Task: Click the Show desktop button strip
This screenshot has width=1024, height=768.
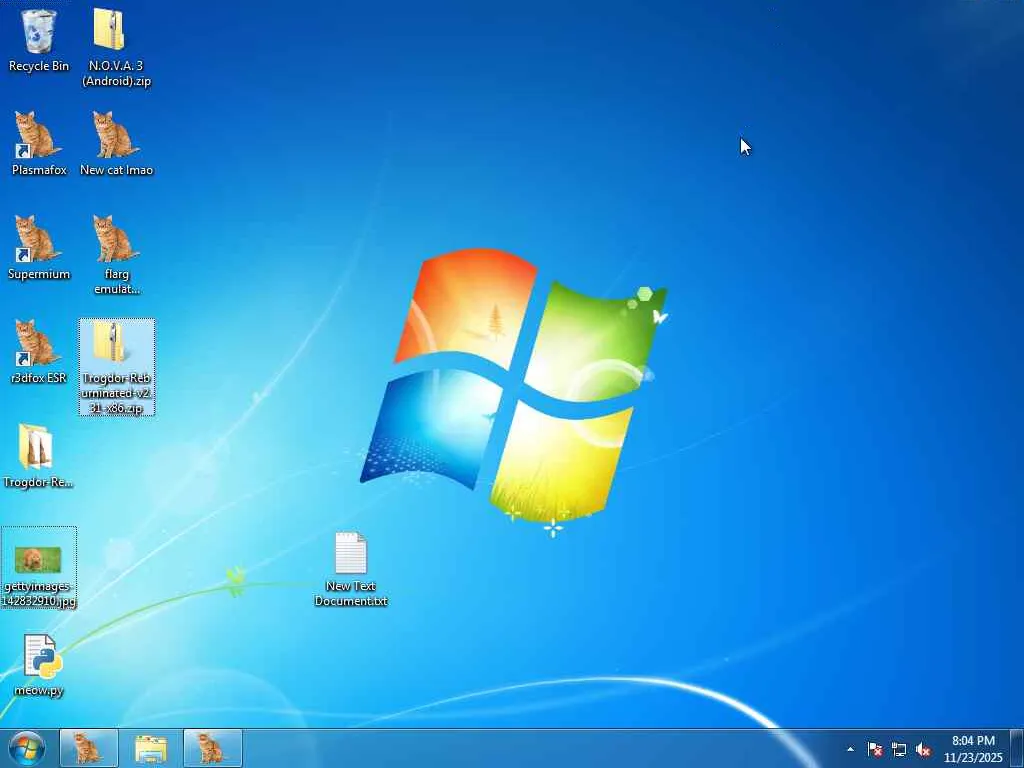Action: coord(1017,748)
